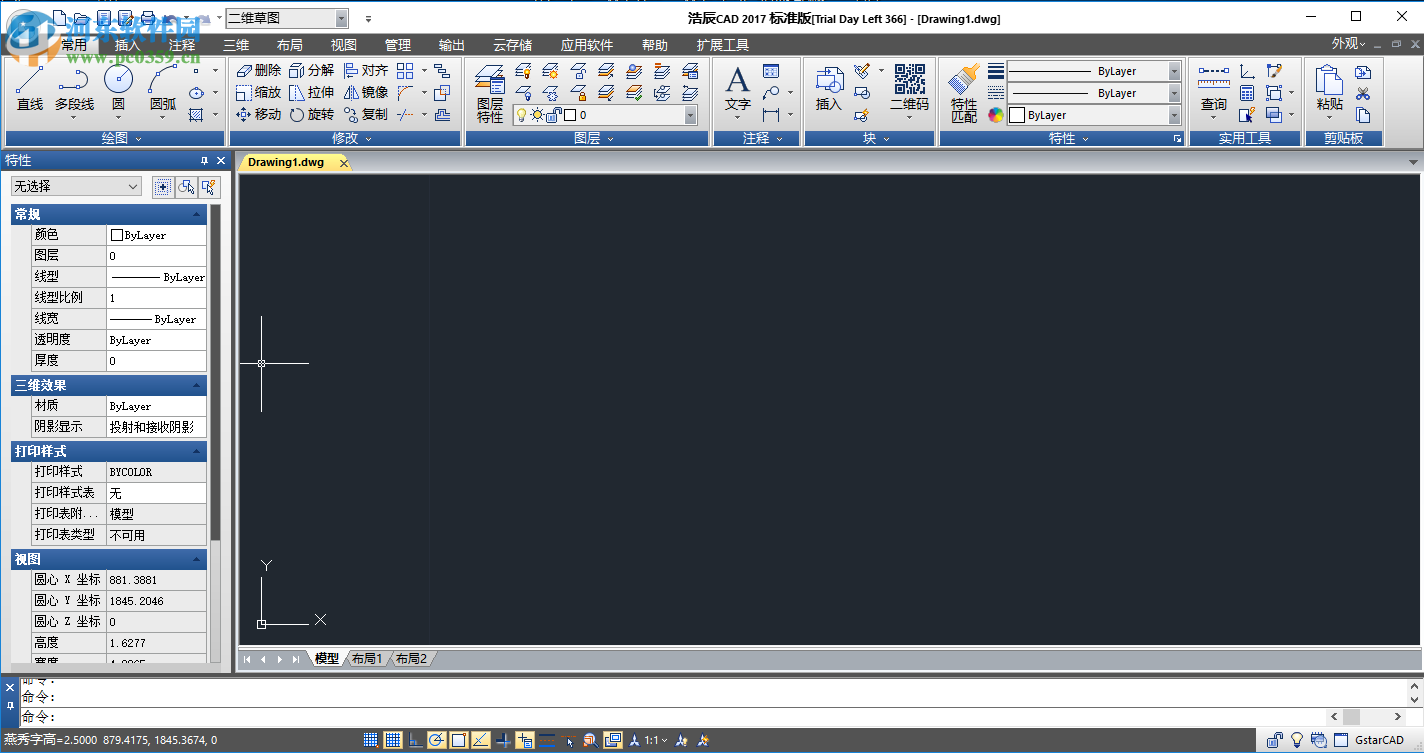The image size is (1424, 753).
Task: Toggle object snap in the status bar
Action: tap(459, 740)
